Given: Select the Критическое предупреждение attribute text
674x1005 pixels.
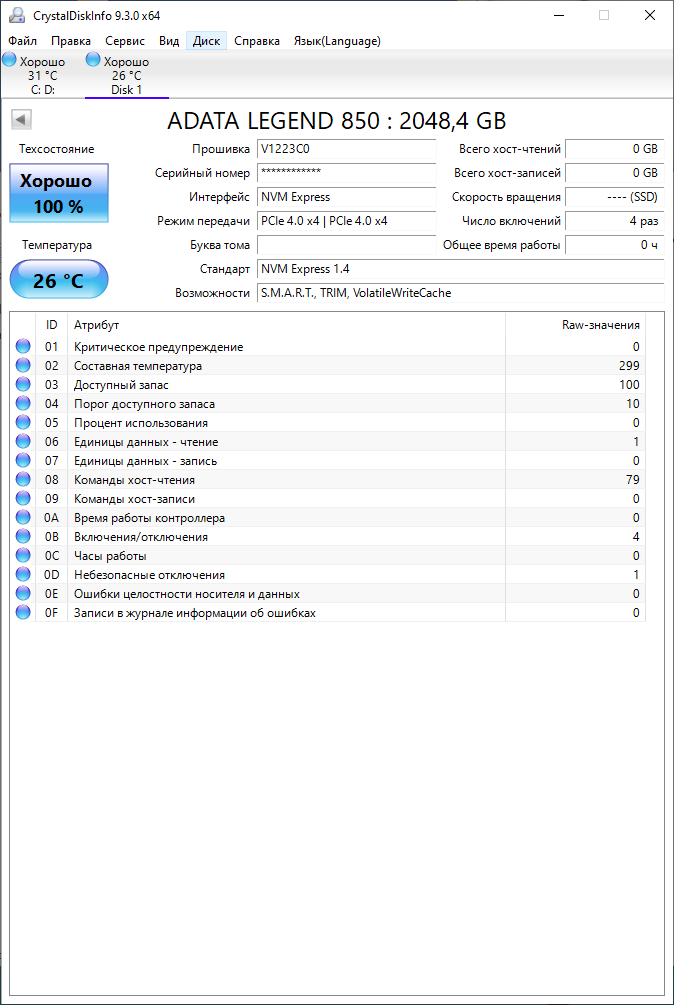Looking at the screenshot, I should point(158,347).
